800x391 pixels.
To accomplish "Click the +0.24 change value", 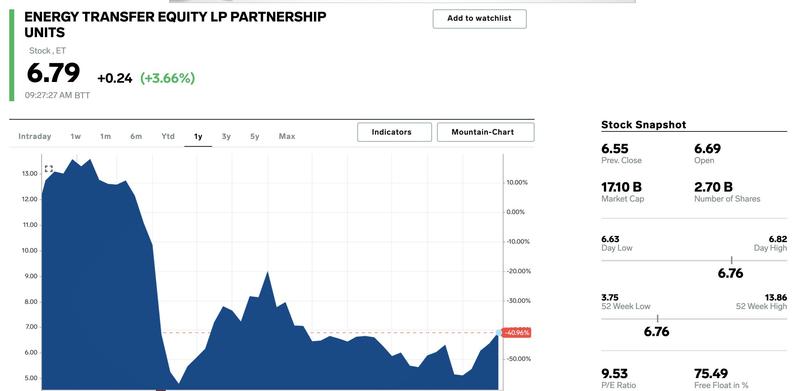I will click(x=115, y=79).
